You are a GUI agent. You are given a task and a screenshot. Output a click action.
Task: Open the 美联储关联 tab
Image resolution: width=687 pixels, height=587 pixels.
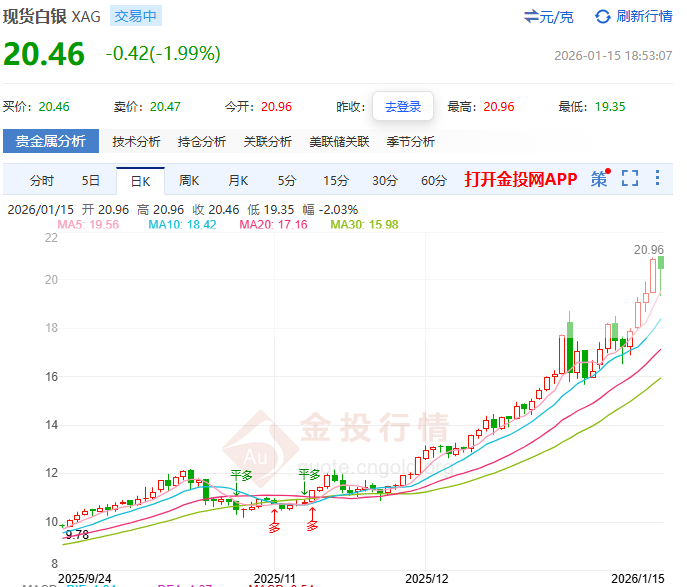(x=339, y=142)
